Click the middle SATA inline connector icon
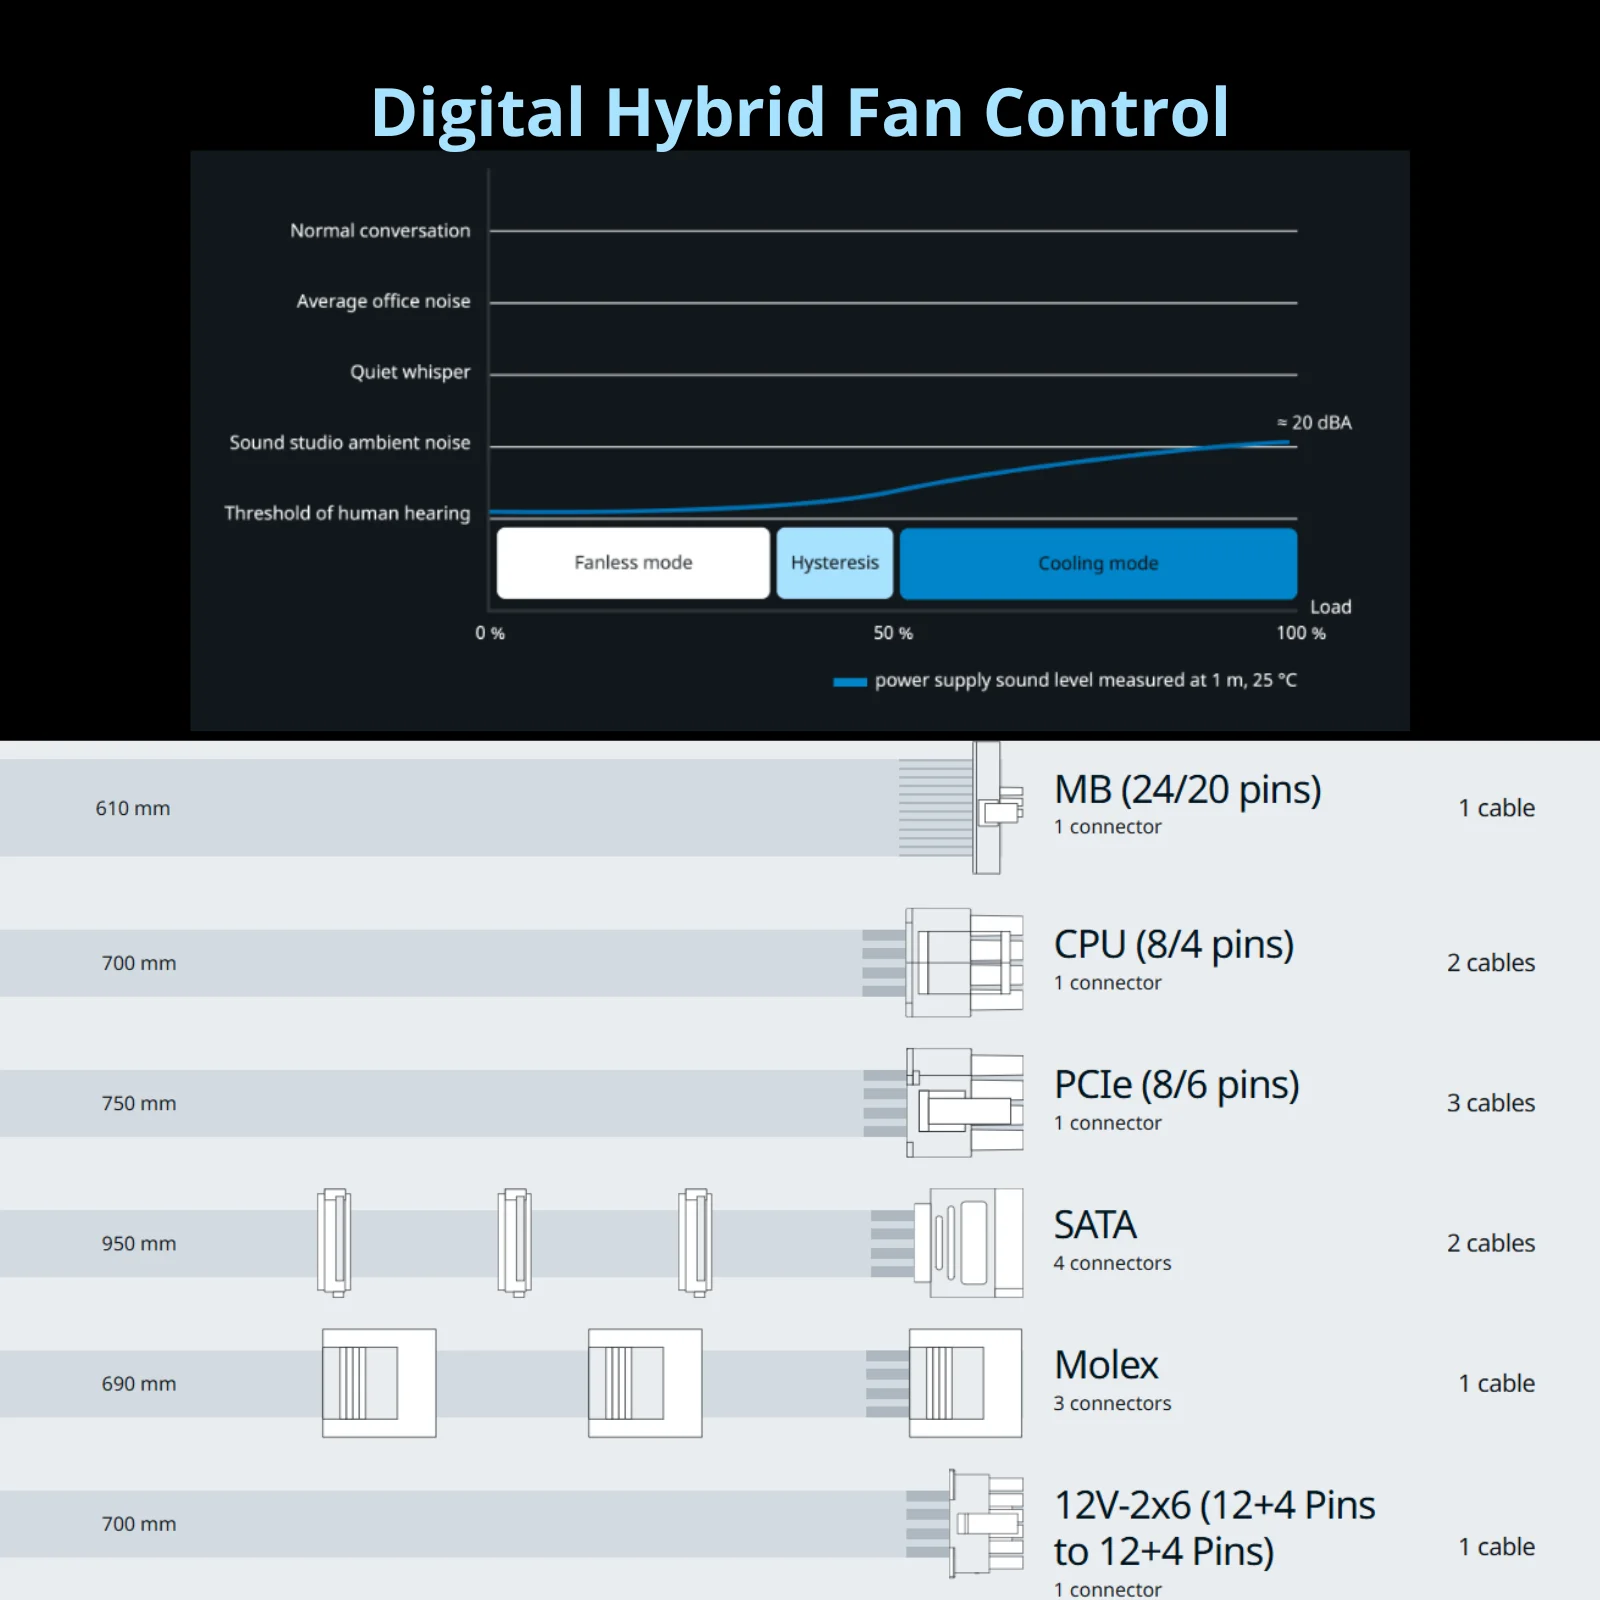The width and height of the screenshot is (1600, 1600). 515,1243
